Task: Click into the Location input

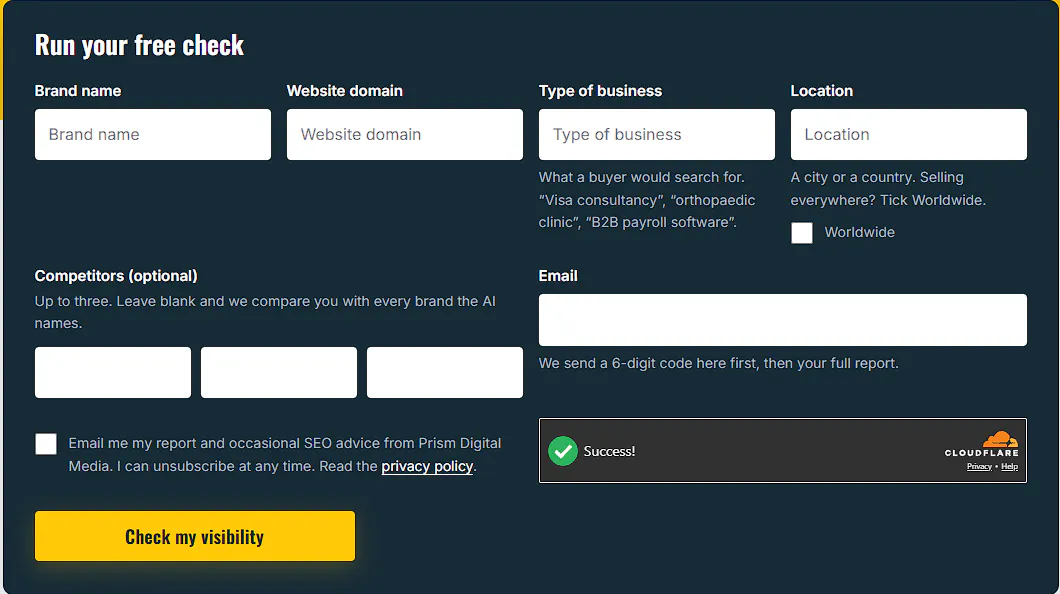Action: 909,134
